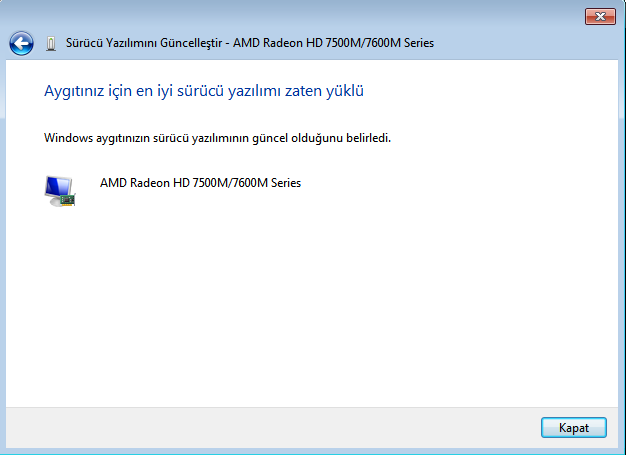The image size is (628, 455).
Task: Click the small driver device icon in title
Action: coord(51,44)
